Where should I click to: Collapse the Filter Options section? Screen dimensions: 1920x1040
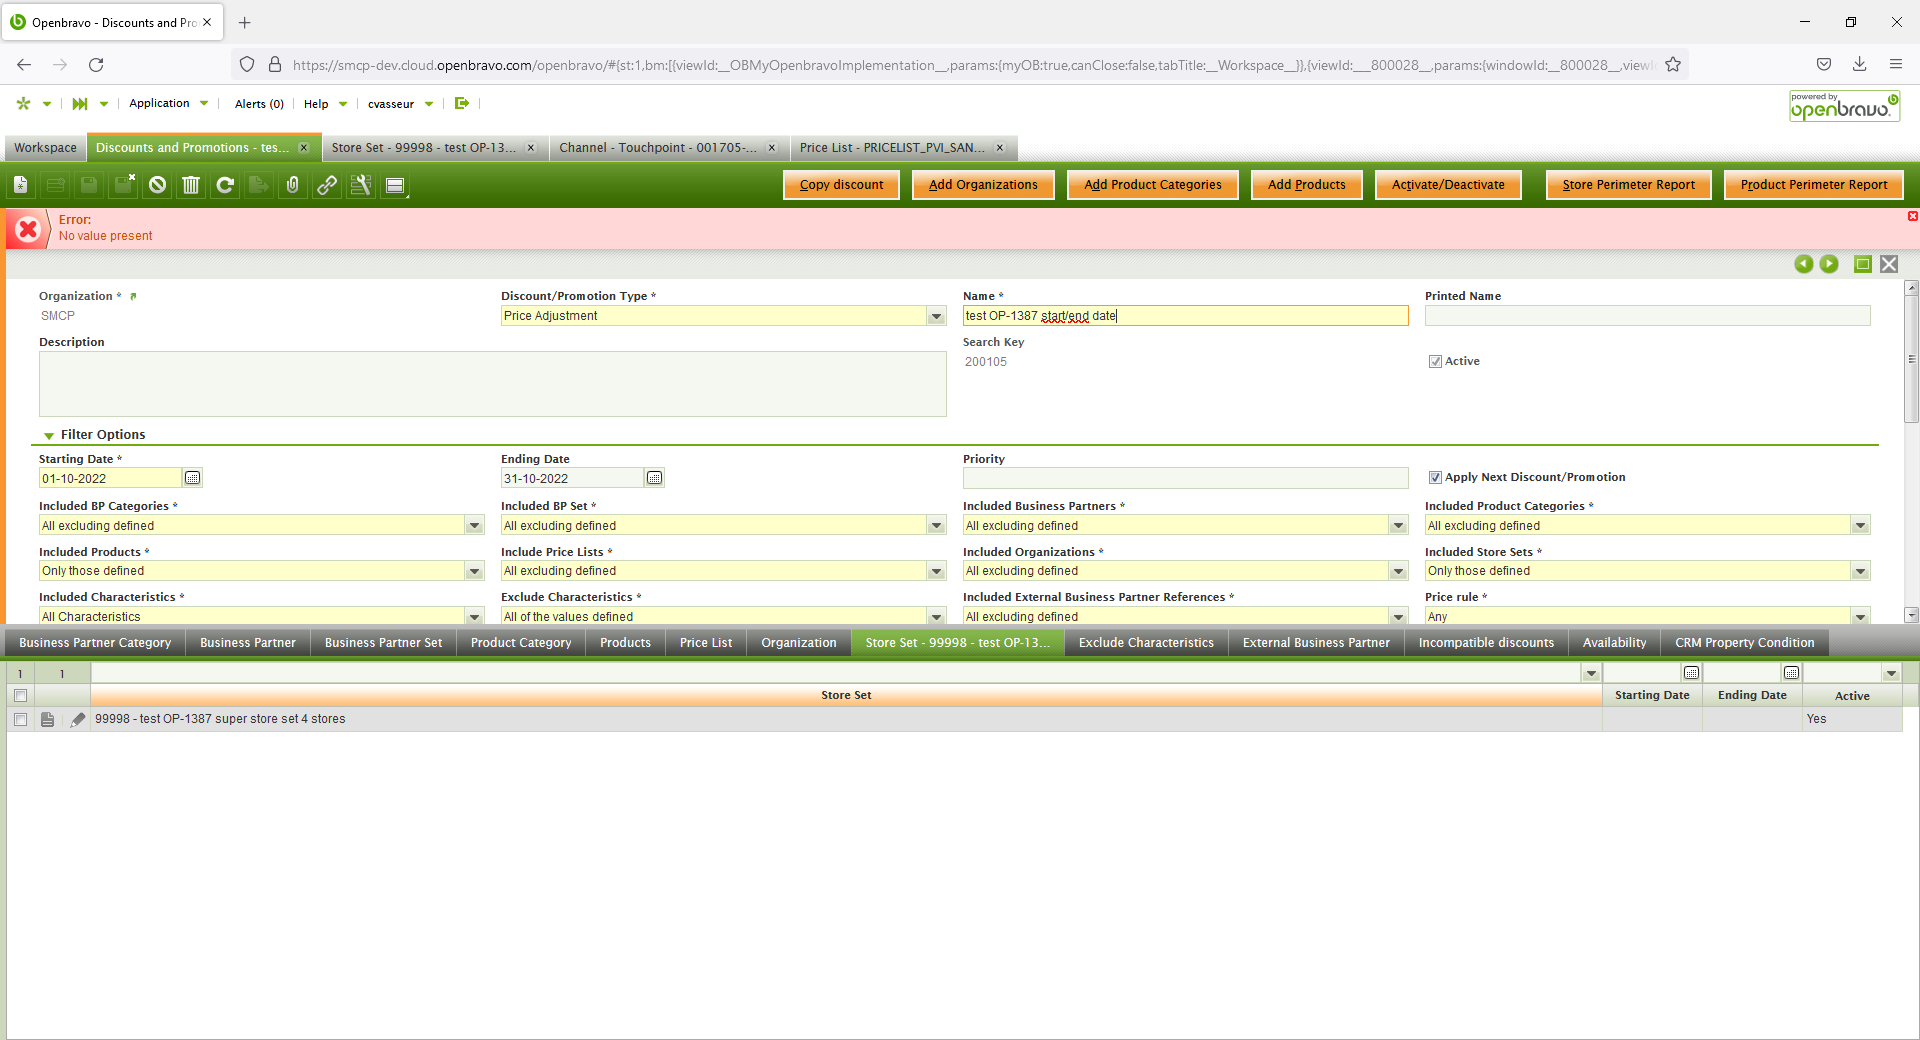coord(49,435)
